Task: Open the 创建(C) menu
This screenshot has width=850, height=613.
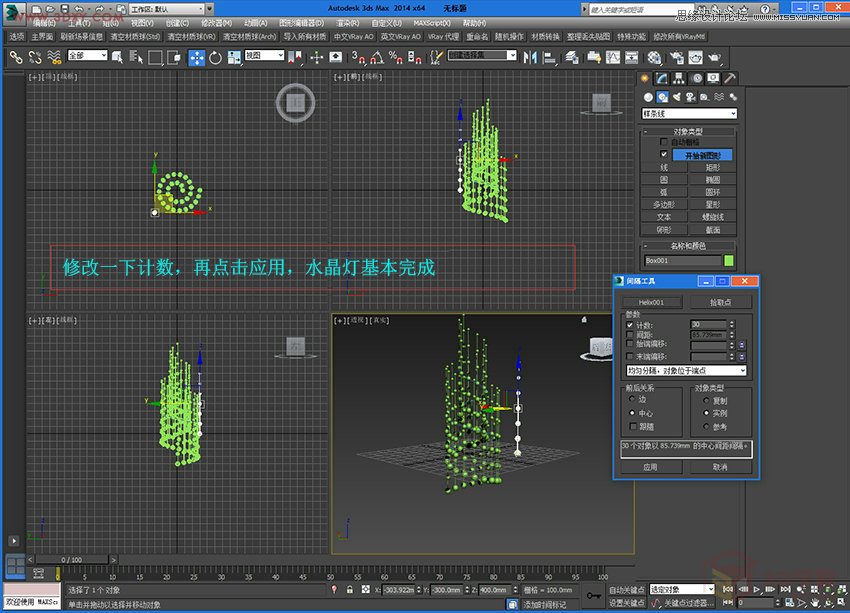Action: click(177, 23)
